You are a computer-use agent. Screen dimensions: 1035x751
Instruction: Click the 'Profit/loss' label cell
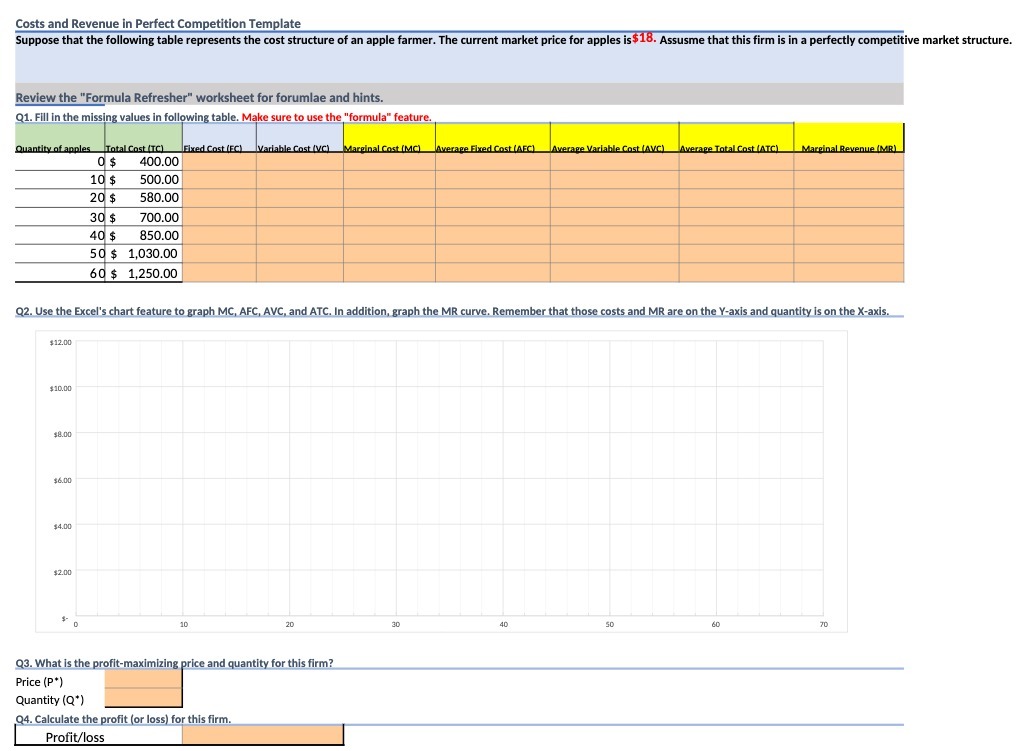98,736
